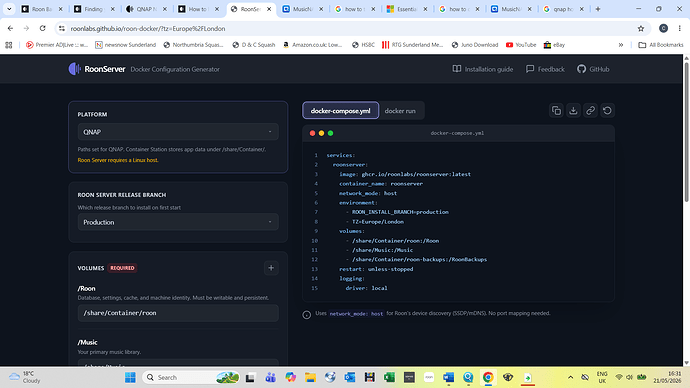The height and width of the screenshot is (388, 690).
Task: Open the Feedback link
Action: [545, 69]
